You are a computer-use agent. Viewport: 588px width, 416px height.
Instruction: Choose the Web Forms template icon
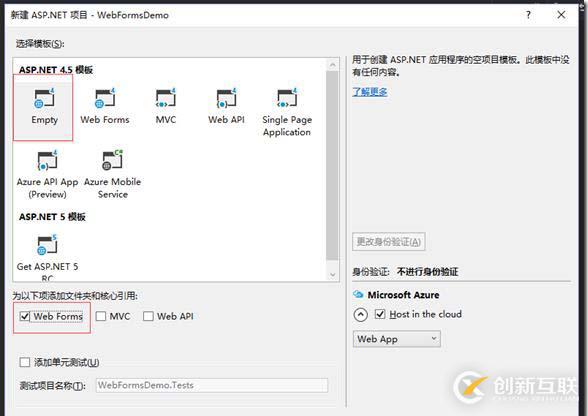click(105, 98)
